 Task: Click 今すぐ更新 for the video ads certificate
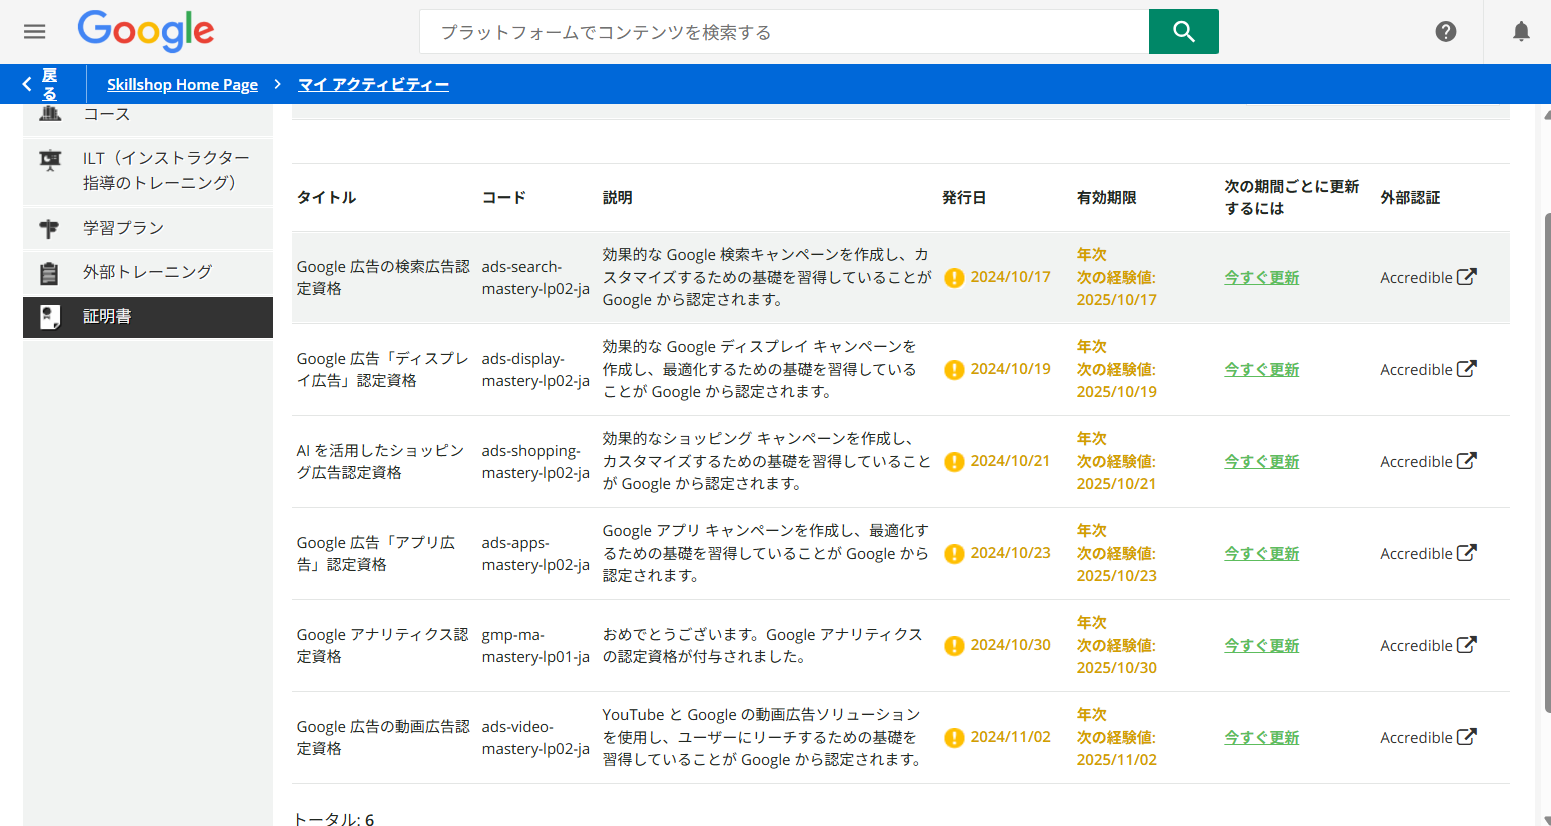1261,737
